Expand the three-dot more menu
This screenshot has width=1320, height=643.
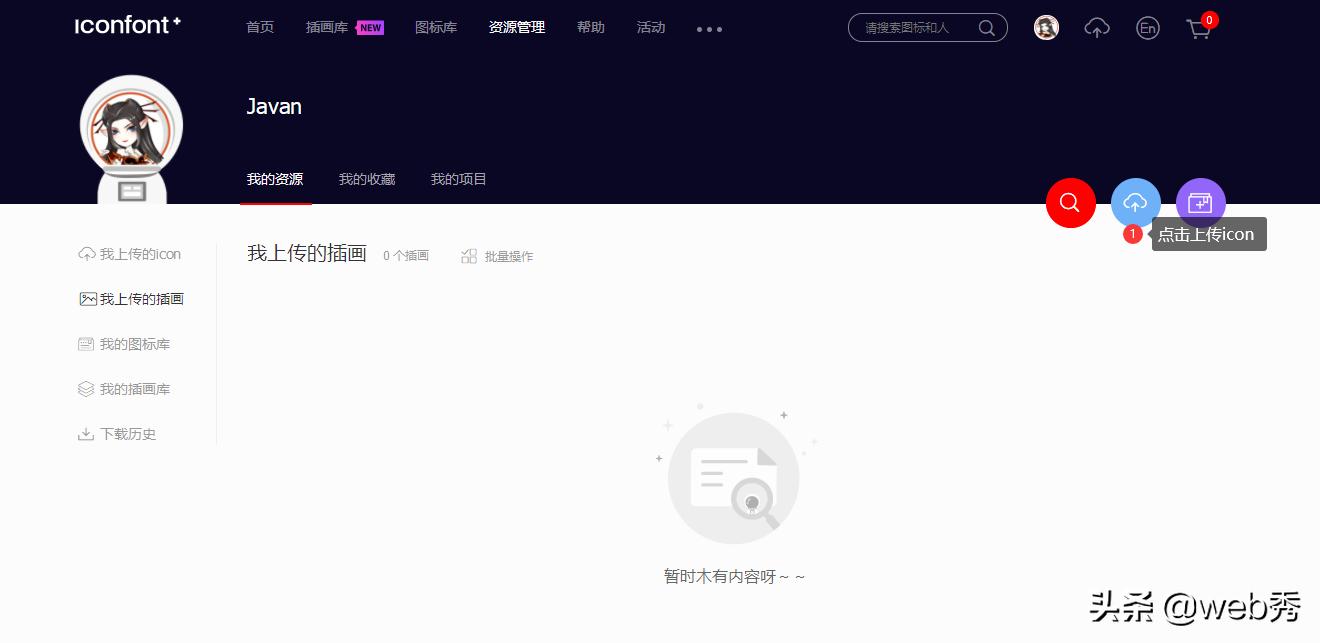point(709,29)
